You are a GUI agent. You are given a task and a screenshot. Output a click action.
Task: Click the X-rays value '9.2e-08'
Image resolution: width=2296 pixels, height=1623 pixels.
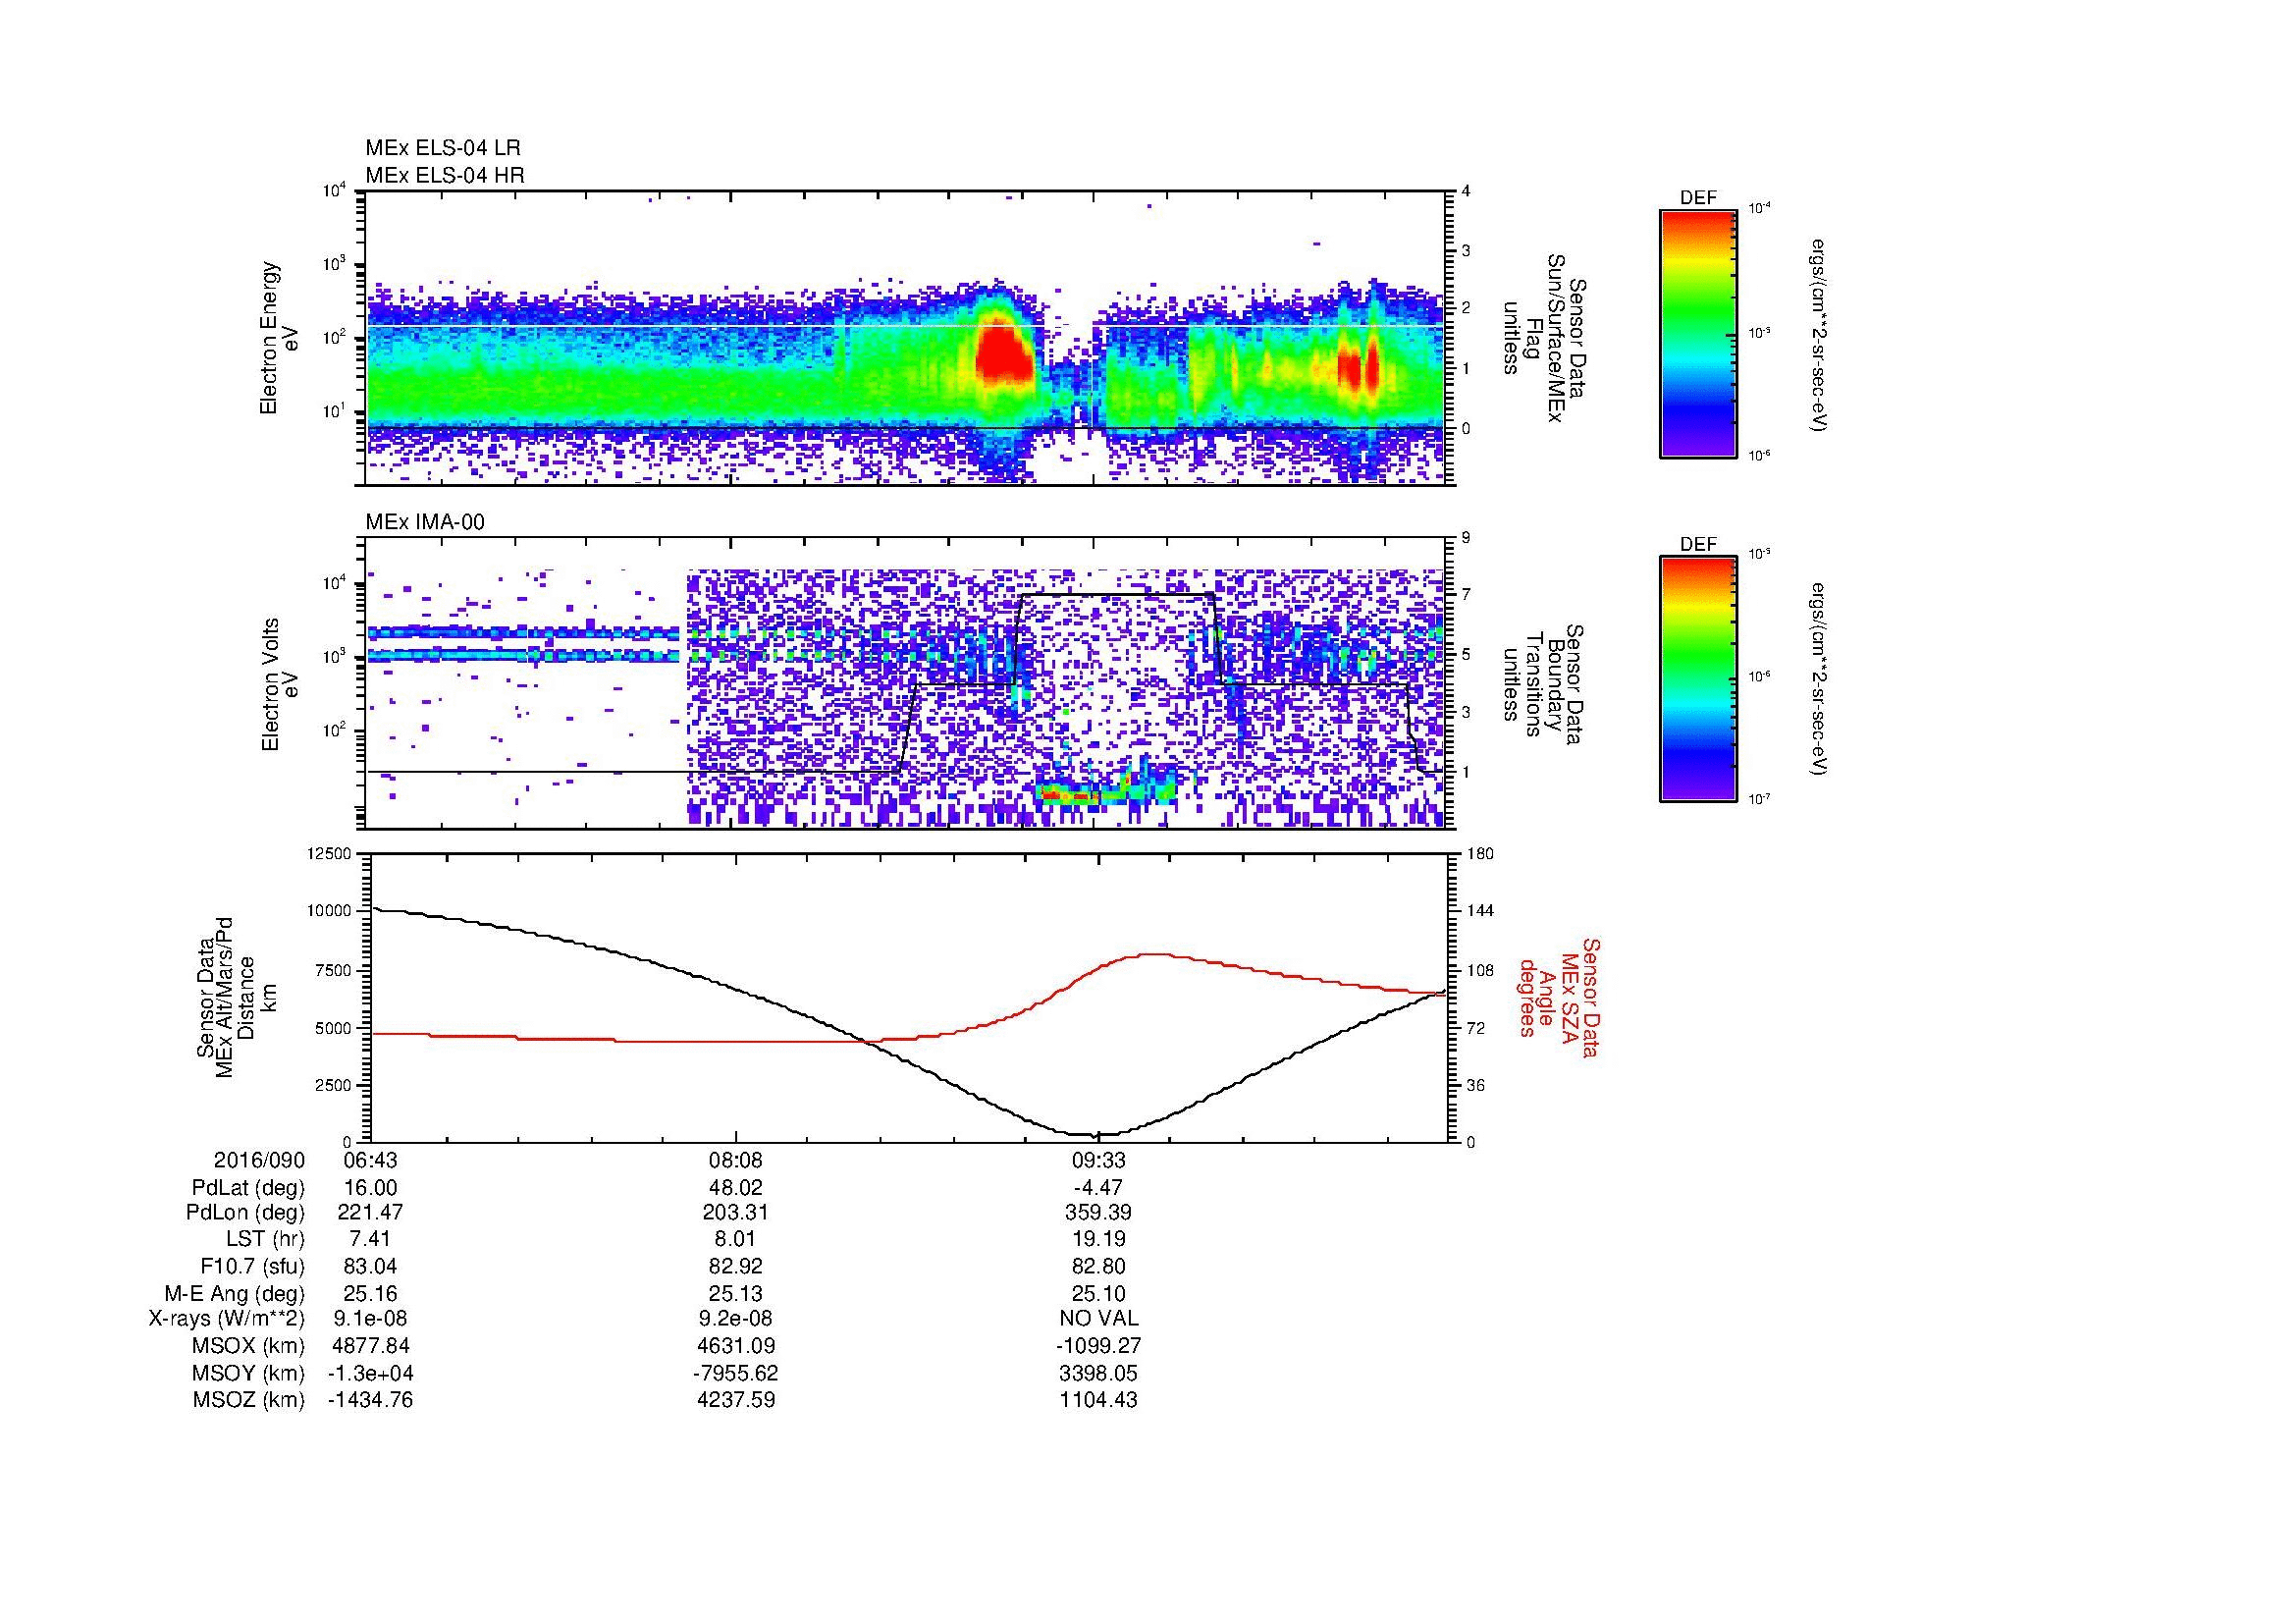coord(736,1320)
